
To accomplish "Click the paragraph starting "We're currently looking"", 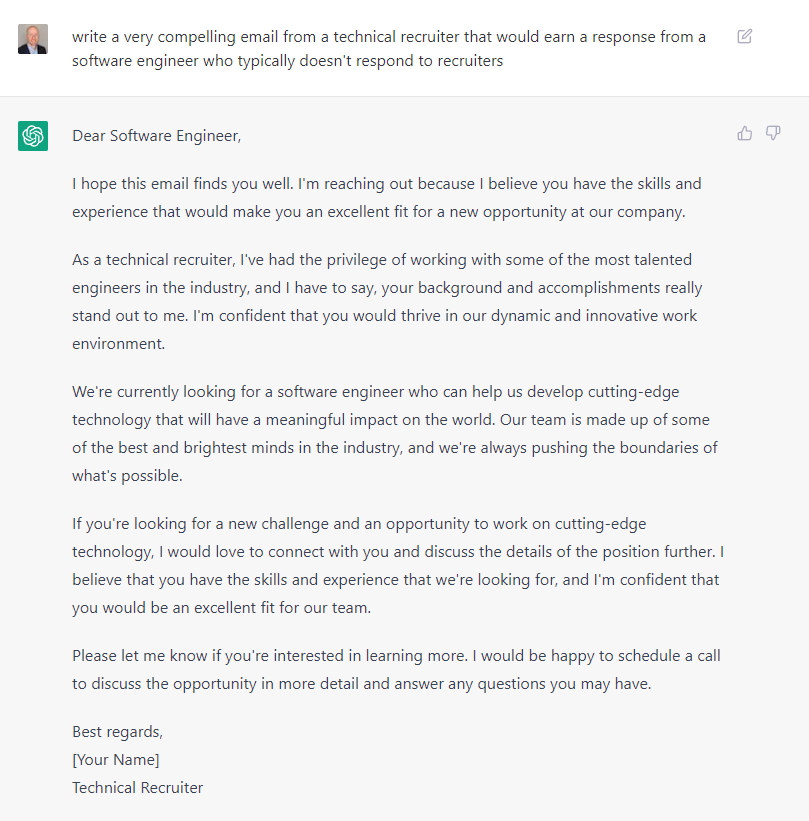I will tap(395, 434).
